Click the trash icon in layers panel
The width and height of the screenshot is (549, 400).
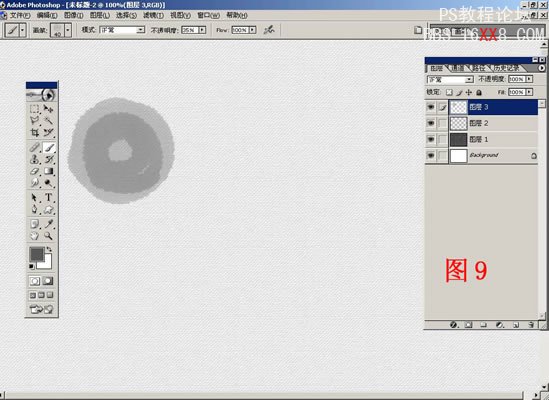(x=531, y=325)
